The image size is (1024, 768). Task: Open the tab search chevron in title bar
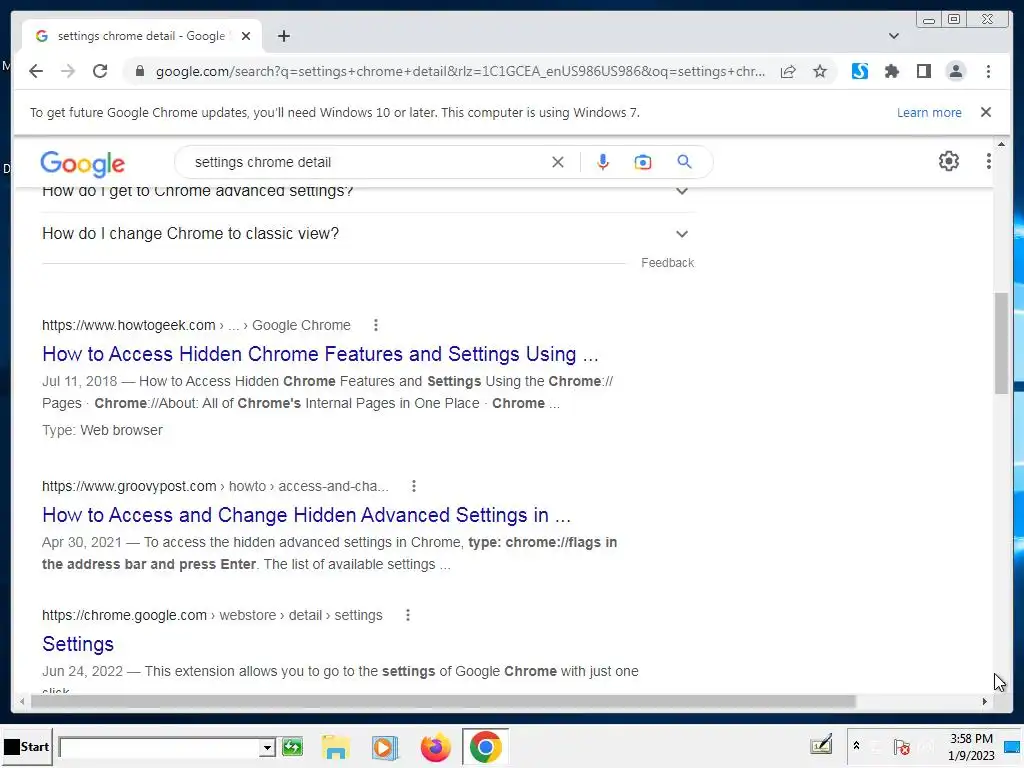click(894, 36)
